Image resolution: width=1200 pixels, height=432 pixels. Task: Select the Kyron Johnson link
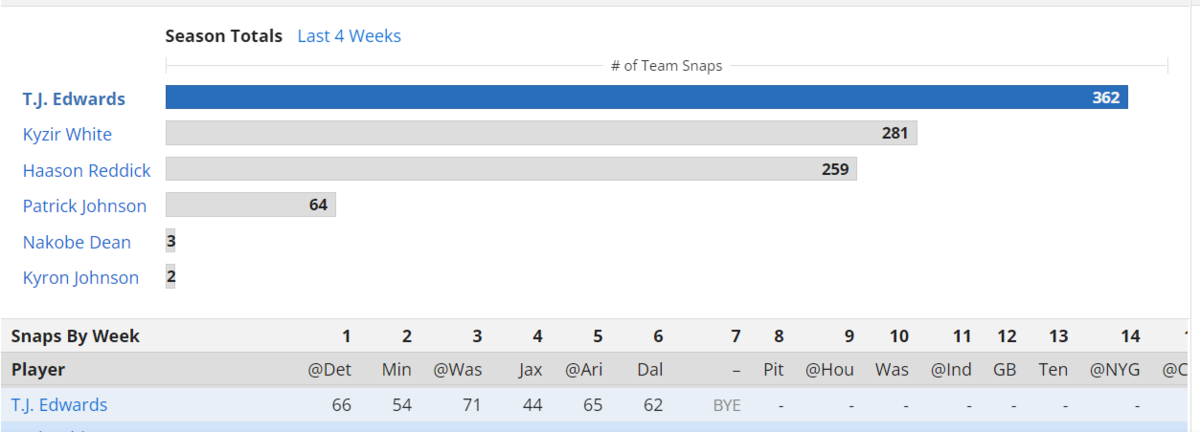(81, 277)
